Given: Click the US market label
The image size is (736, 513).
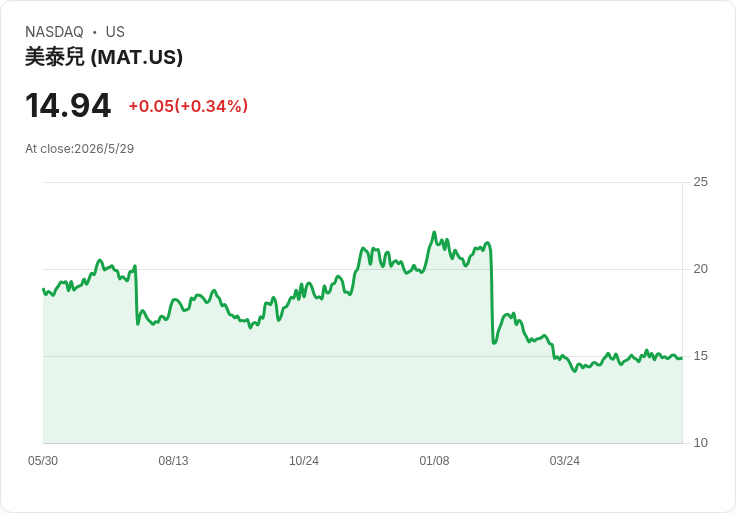Looking at the screenshot, I should 115,32.
